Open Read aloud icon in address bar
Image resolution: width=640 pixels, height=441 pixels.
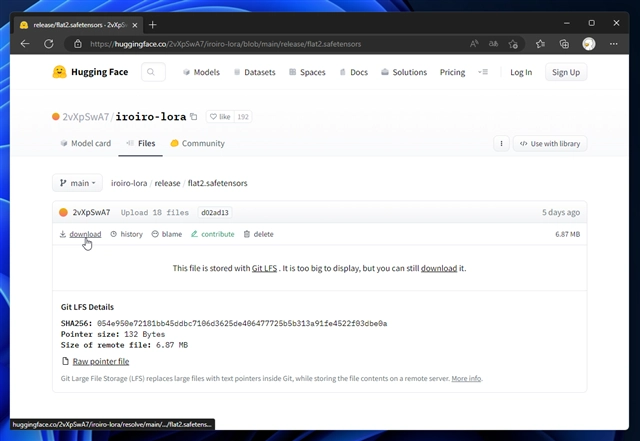tap(474, 44)
